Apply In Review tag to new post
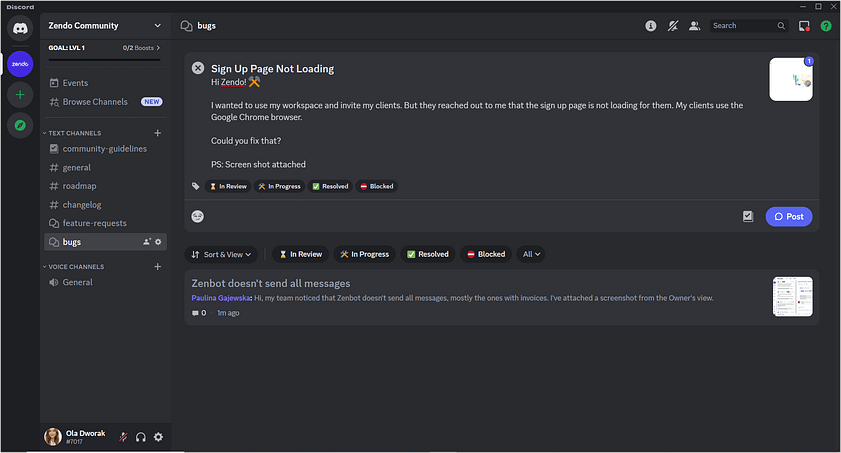Image resolution: width=841 pixels, height=453 pixels. tap(228, 187)
